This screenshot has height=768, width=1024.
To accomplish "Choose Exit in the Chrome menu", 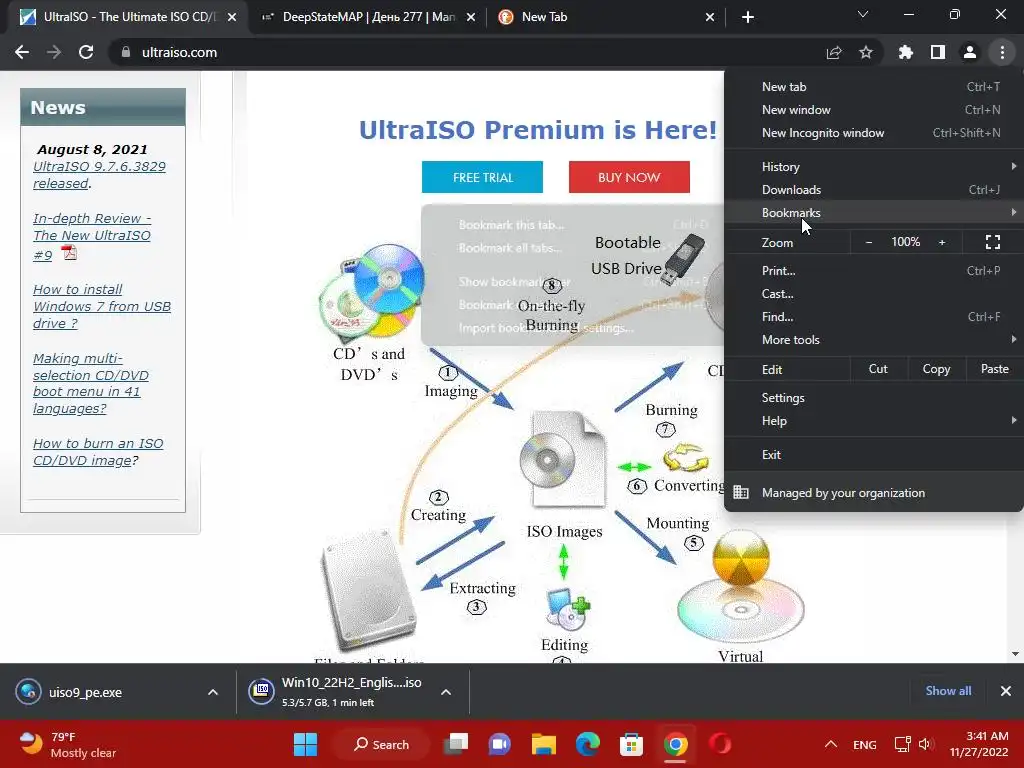I will coord(874,455).
